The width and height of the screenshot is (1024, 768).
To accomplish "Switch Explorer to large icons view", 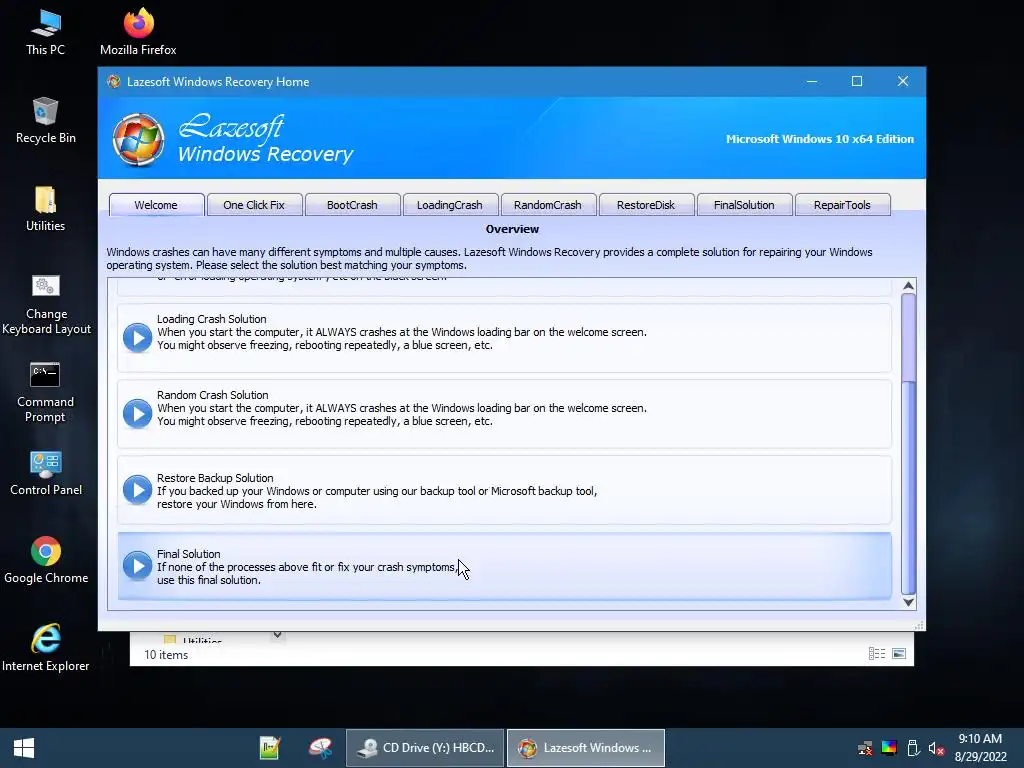I will 899,654.
